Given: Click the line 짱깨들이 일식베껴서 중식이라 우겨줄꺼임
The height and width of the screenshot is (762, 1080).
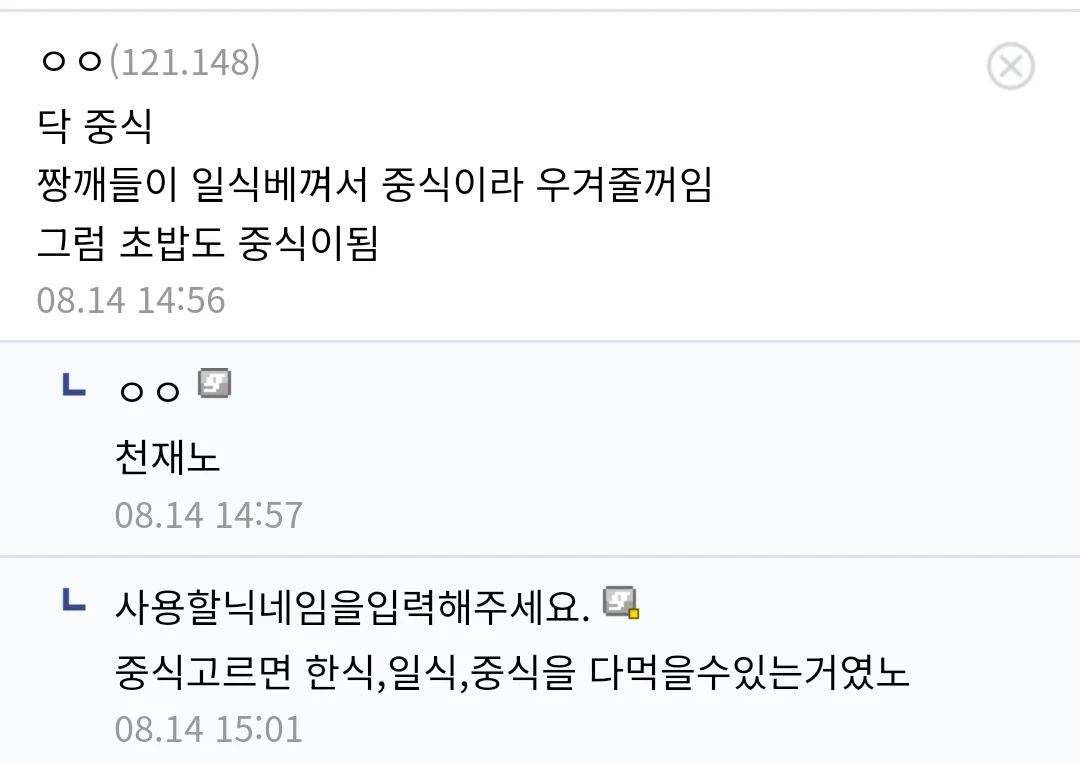Looking at the screenshot, I should 374,185.
